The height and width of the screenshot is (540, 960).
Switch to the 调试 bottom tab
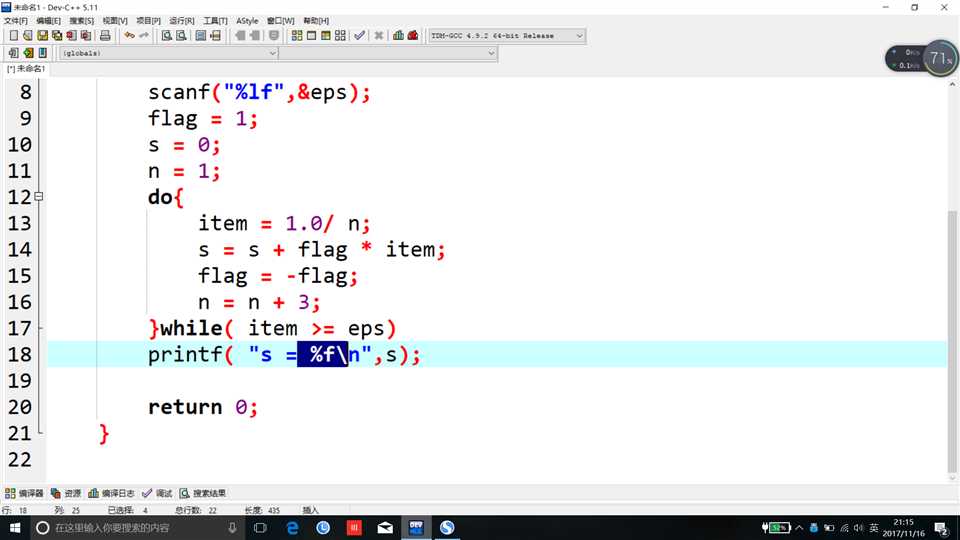click(157, 493)
